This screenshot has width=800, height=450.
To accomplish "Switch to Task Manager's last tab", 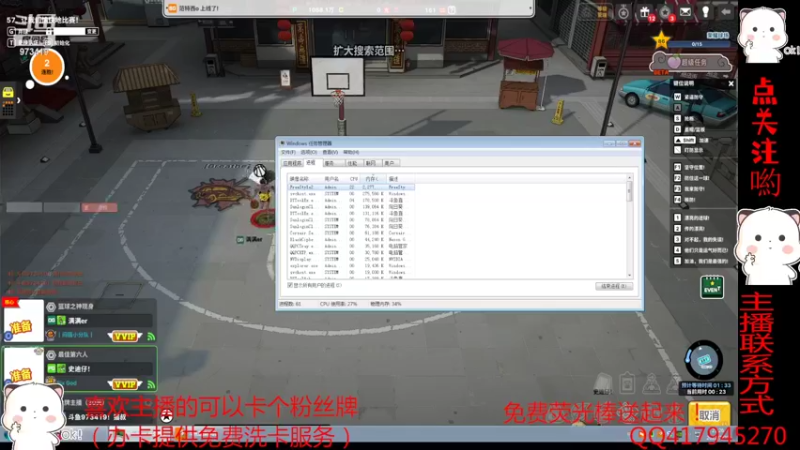I will tap(389, 163).
